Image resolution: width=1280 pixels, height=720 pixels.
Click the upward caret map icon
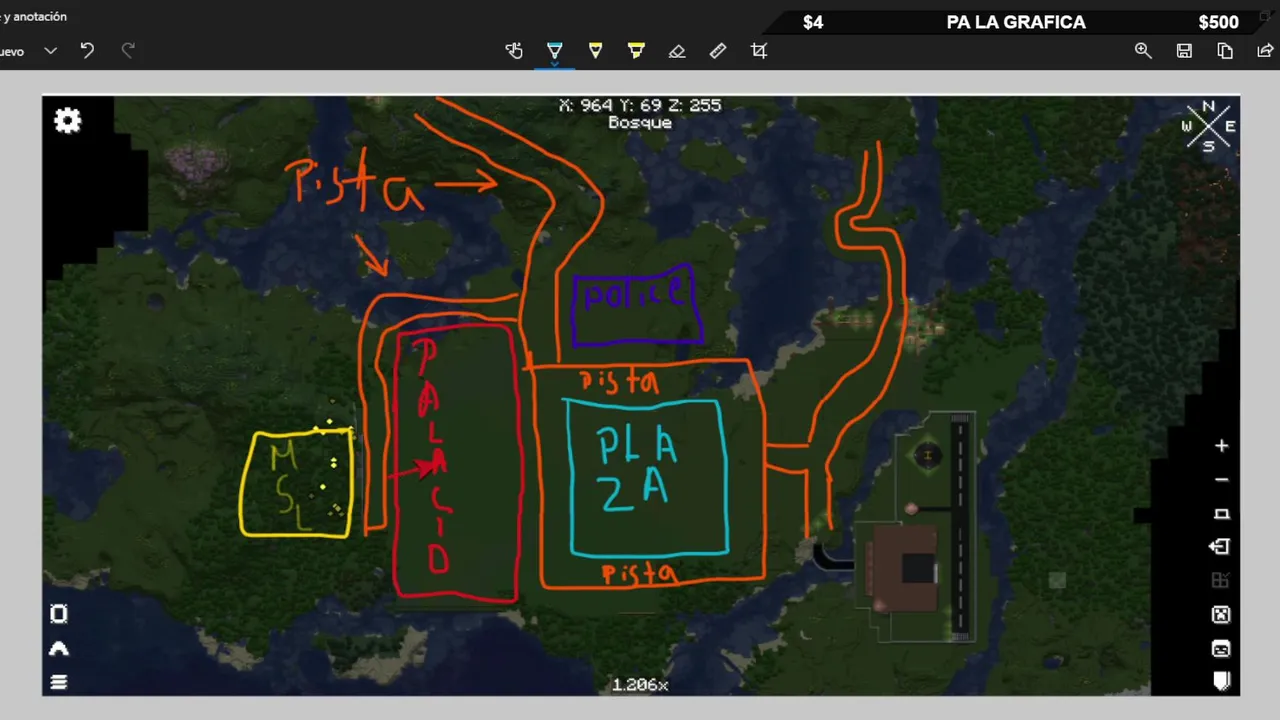pyautogui.click(x=59, y=649)
